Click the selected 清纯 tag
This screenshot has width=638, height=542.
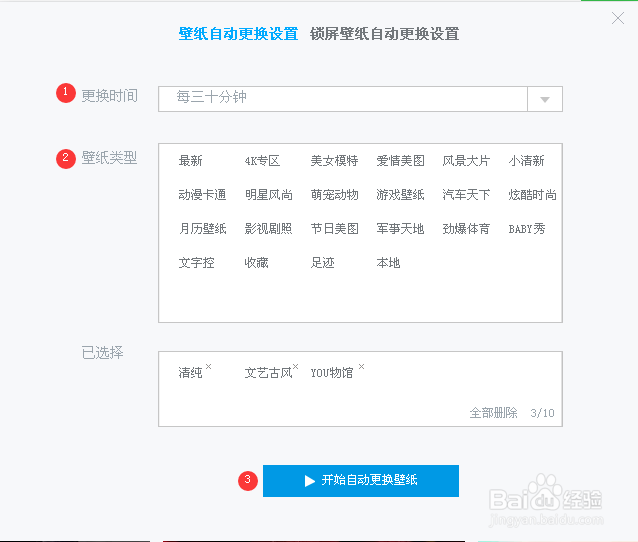coord(190,372)
